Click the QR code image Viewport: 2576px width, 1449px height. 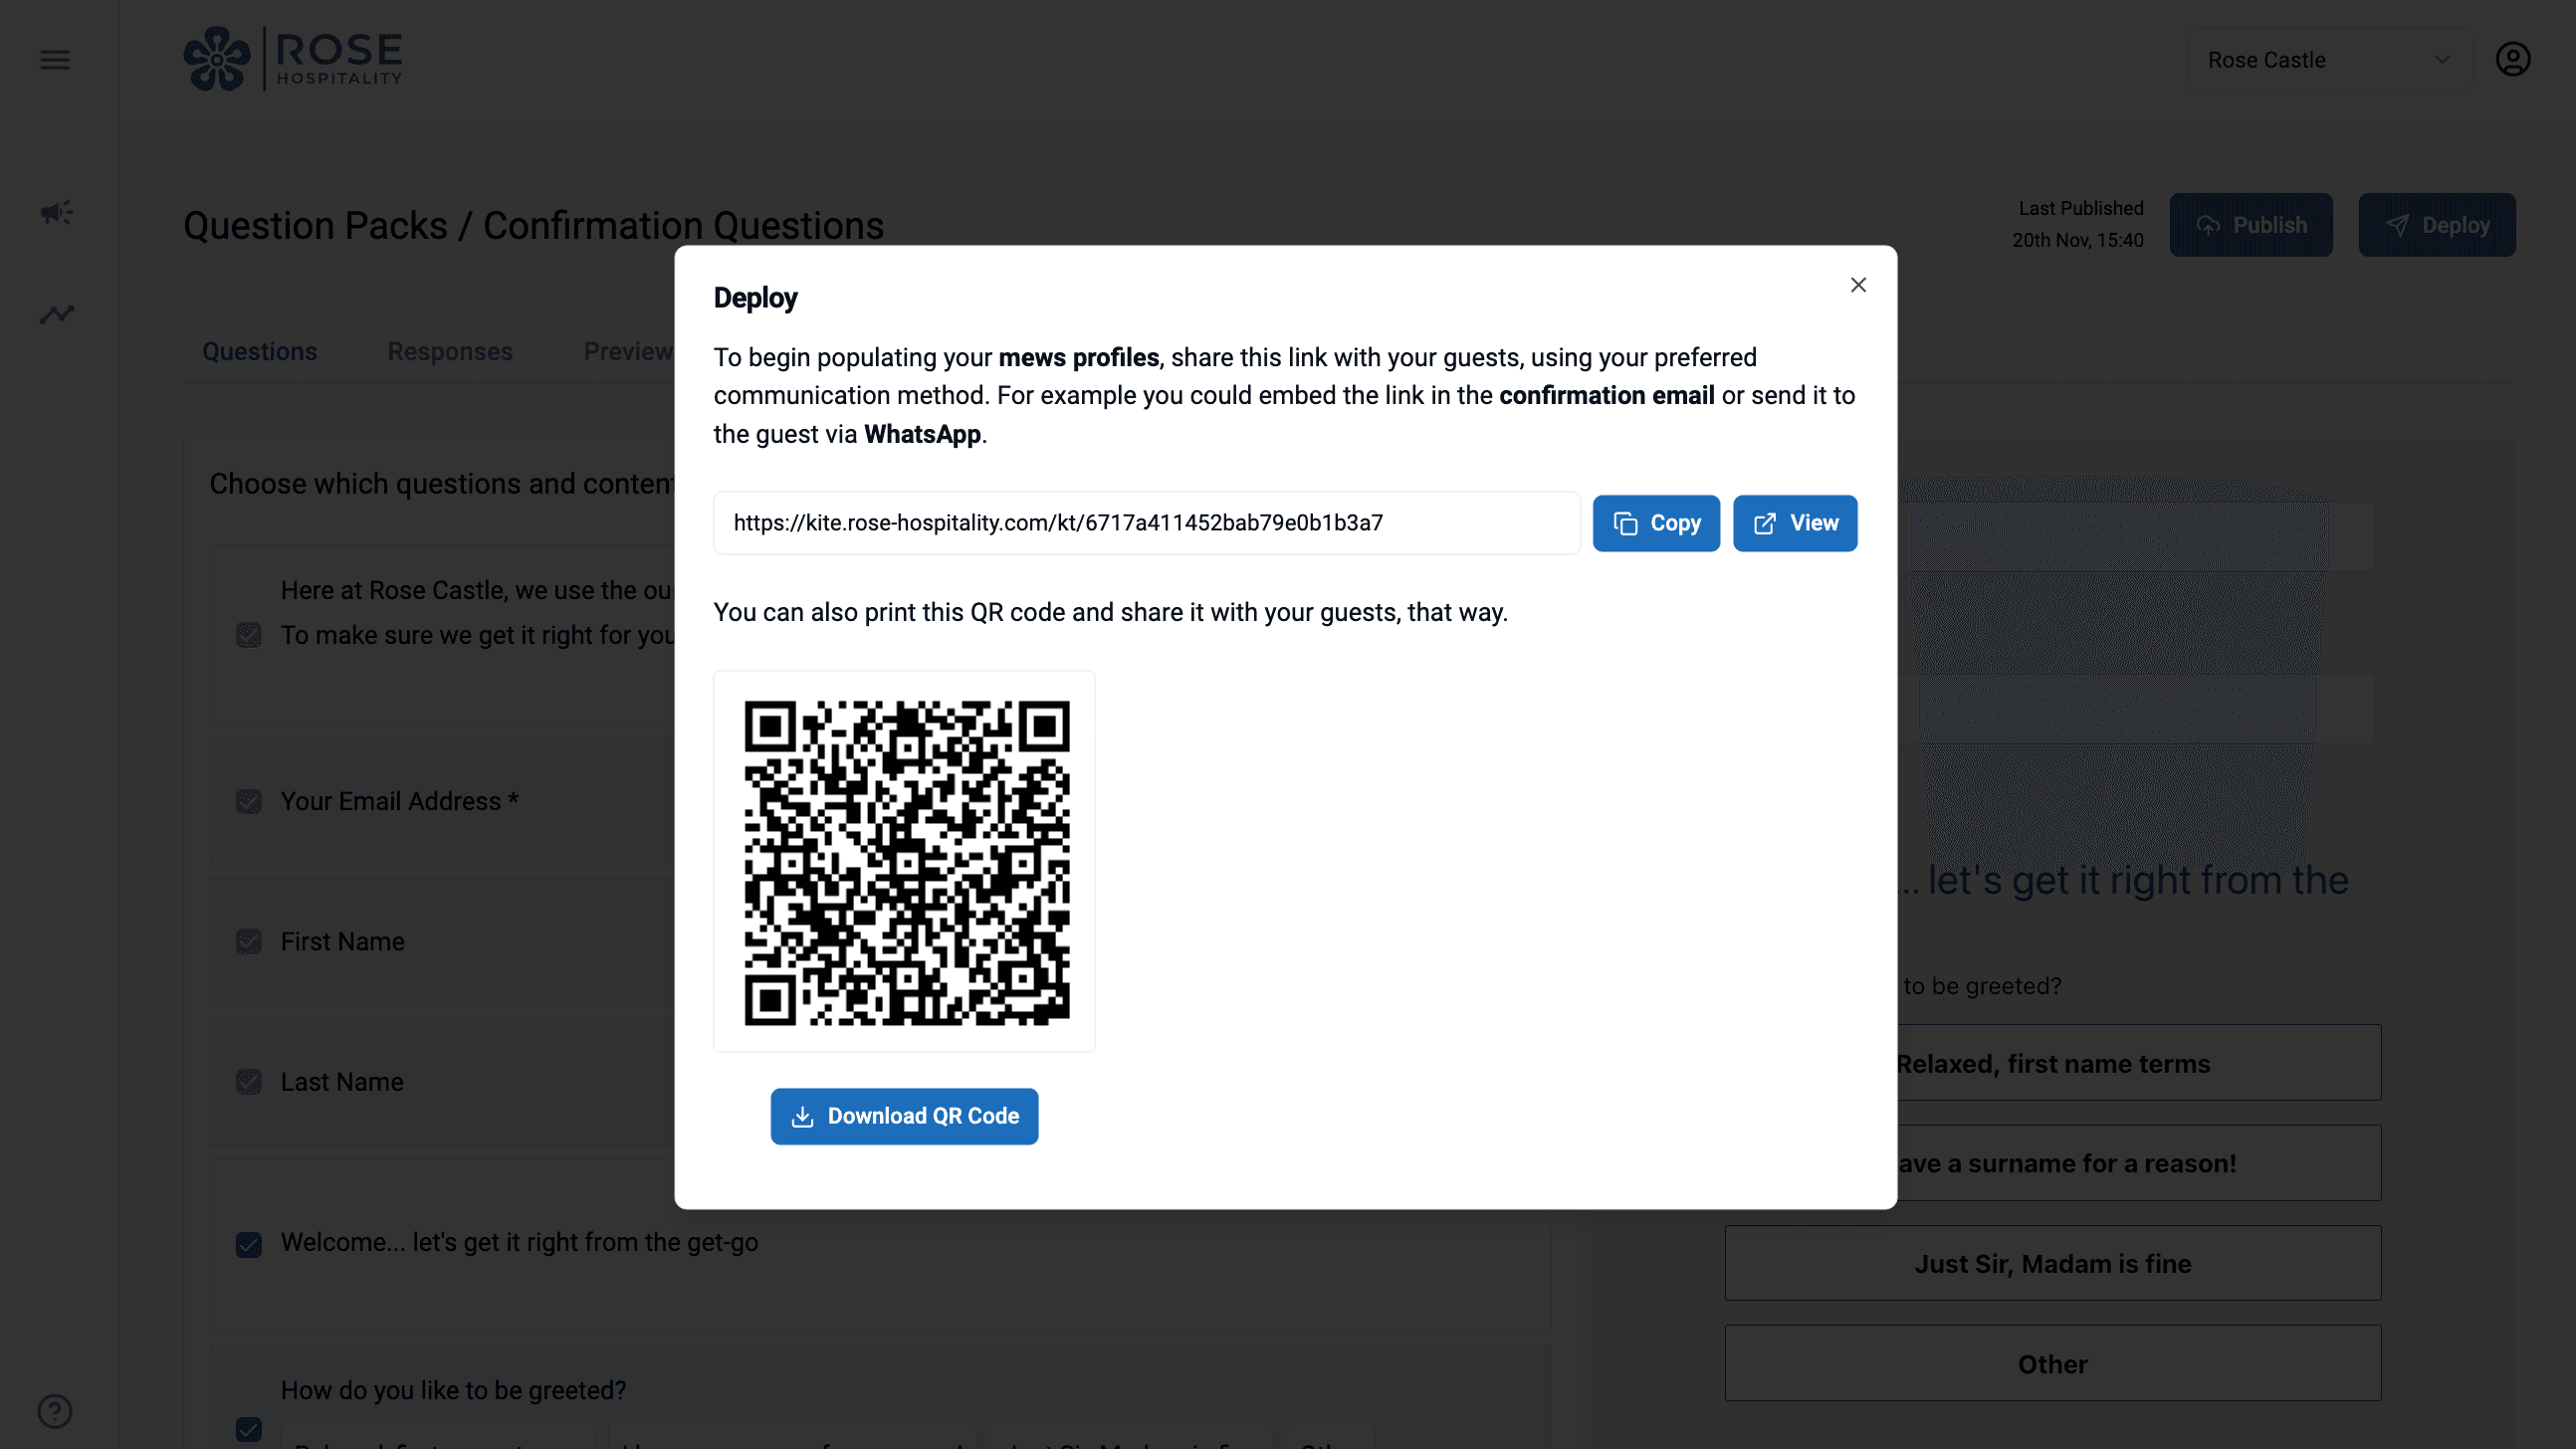point(905,862)
